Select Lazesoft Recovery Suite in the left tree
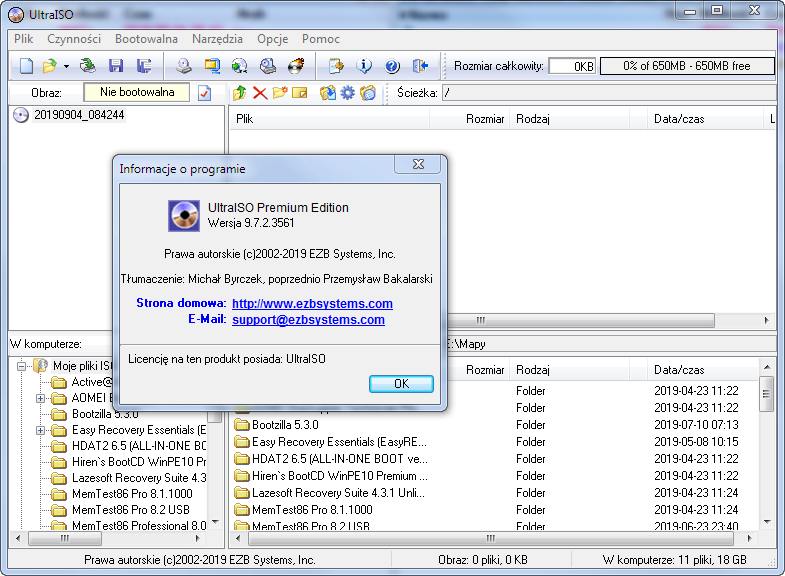Image resolution: width=785 pixels, height=576 pixels. click(x=139, y=478)
